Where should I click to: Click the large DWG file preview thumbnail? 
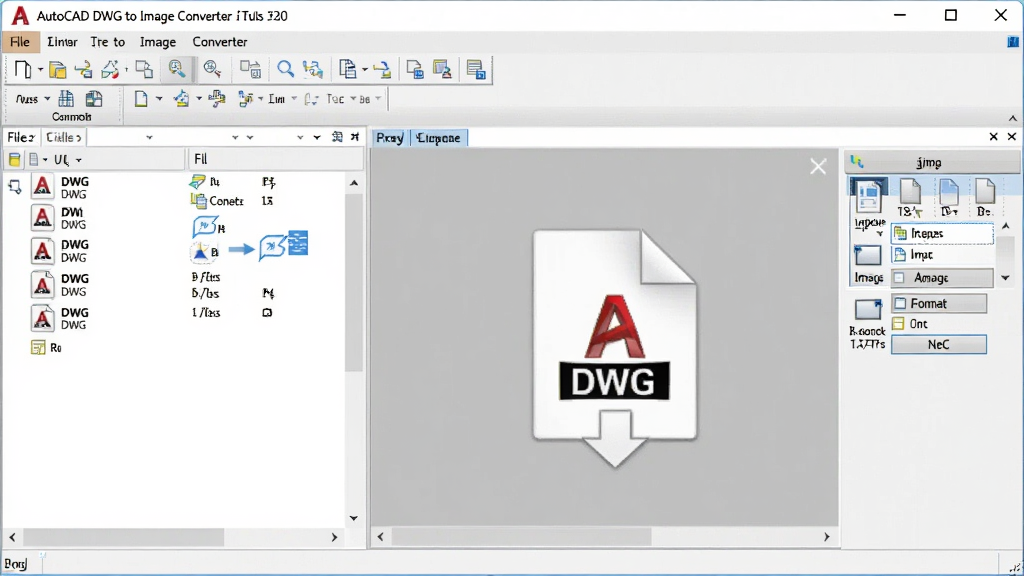(615, 347)
